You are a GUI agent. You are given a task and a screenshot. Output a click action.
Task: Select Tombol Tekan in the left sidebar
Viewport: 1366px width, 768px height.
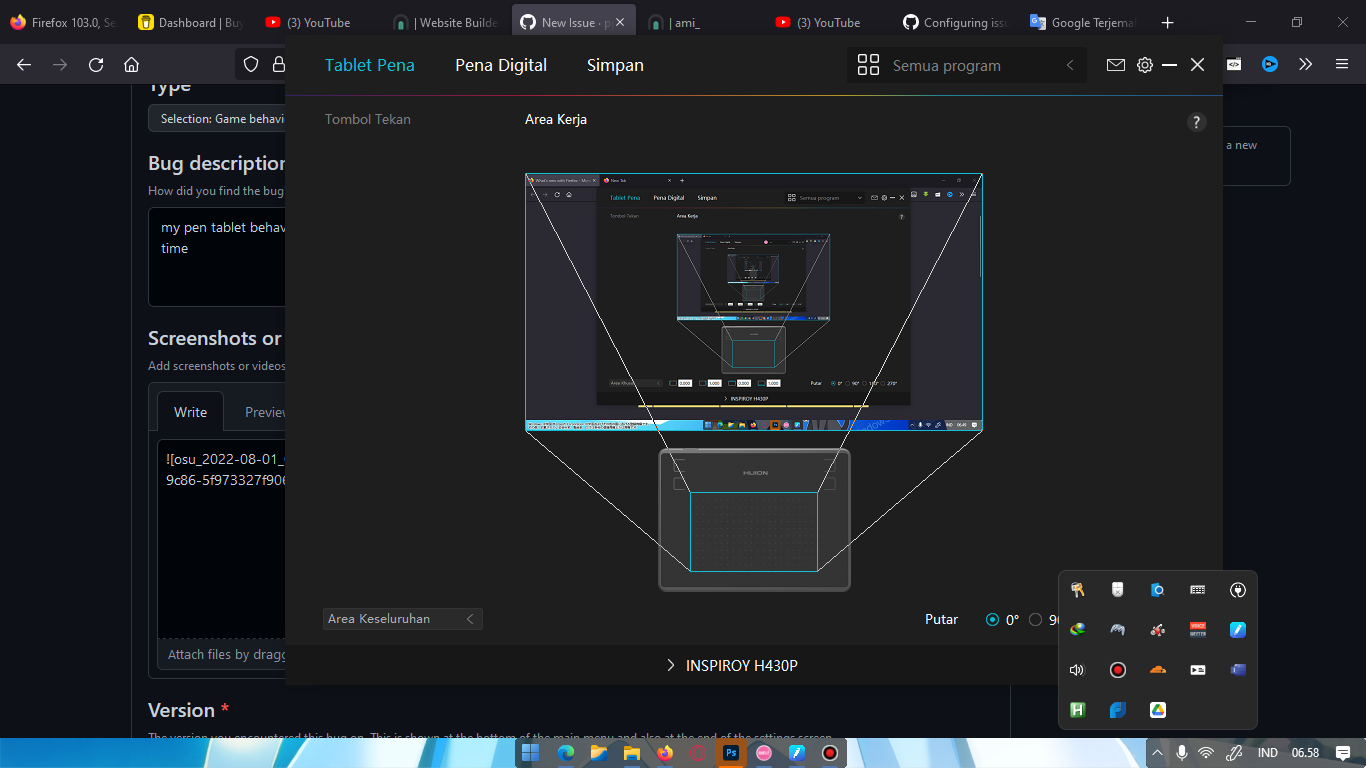click(366, 119)
